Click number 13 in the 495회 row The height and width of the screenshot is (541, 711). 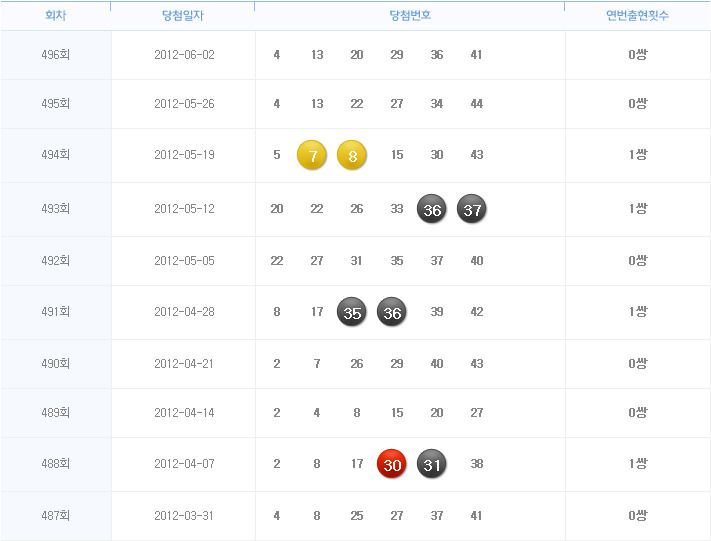click(317, 104)
